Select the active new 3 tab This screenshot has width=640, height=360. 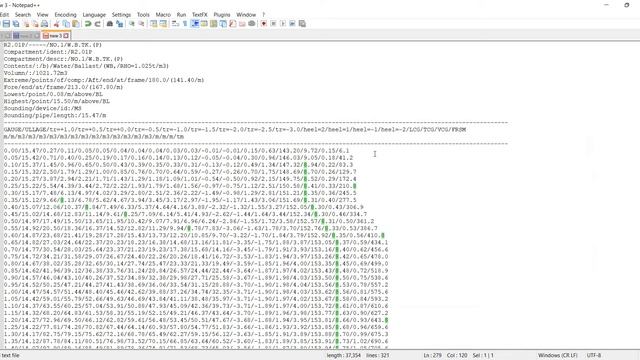(55, 36)
